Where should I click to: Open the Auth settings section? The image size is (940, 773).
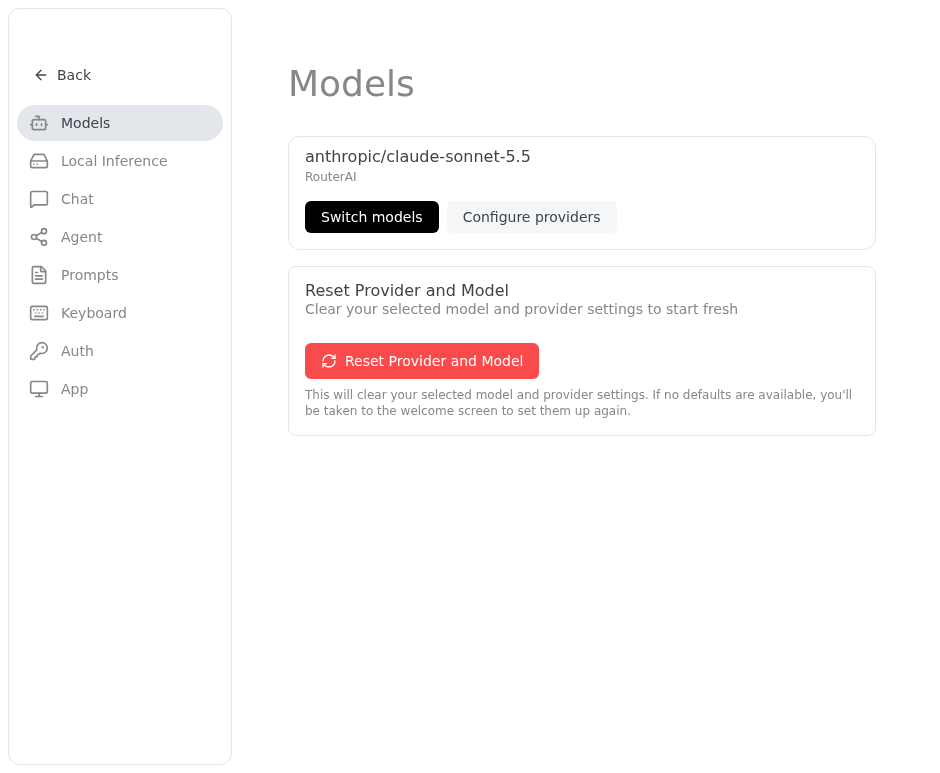pyautogui.click(x=120, y=351)
